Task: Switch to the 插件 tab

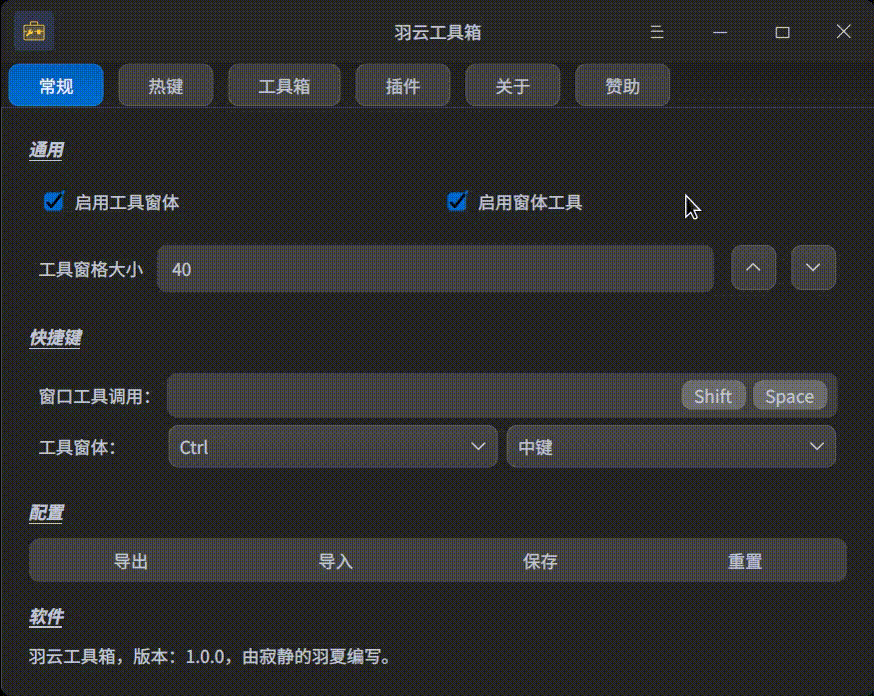Action: (403, 86)
